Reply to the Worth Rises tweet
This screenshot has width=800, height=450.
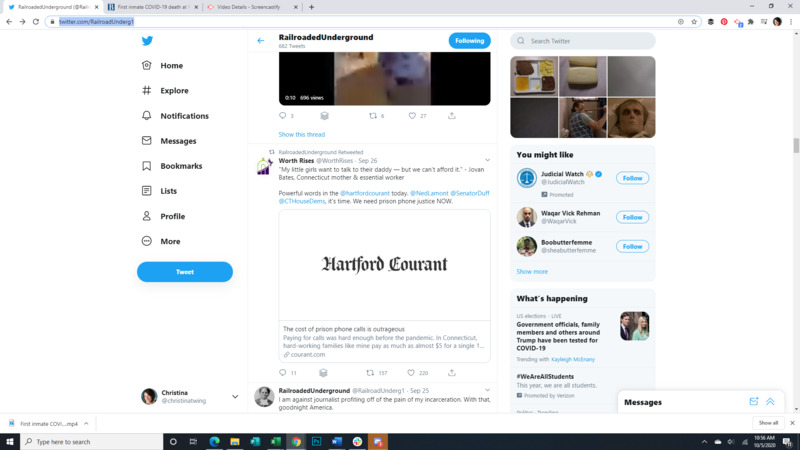[x=283, y=373]
